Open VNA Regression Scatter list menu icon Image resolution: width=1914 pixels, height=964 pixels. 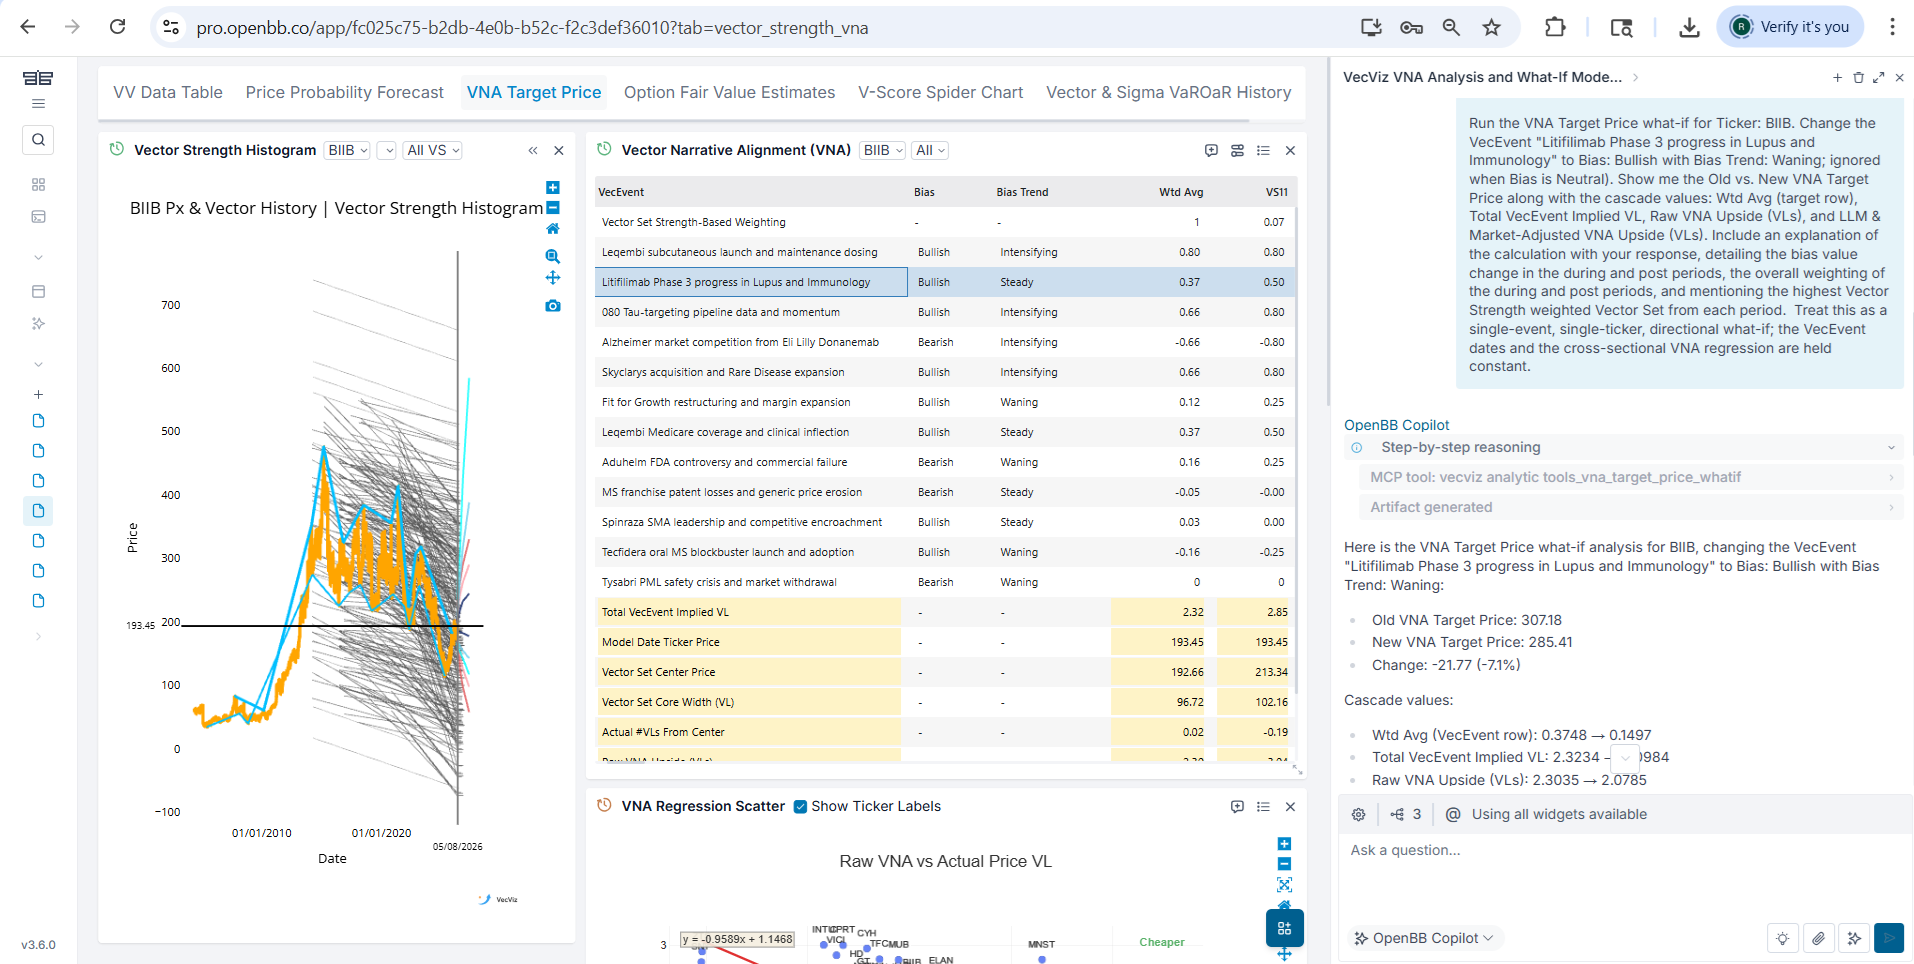(1263, 807)
